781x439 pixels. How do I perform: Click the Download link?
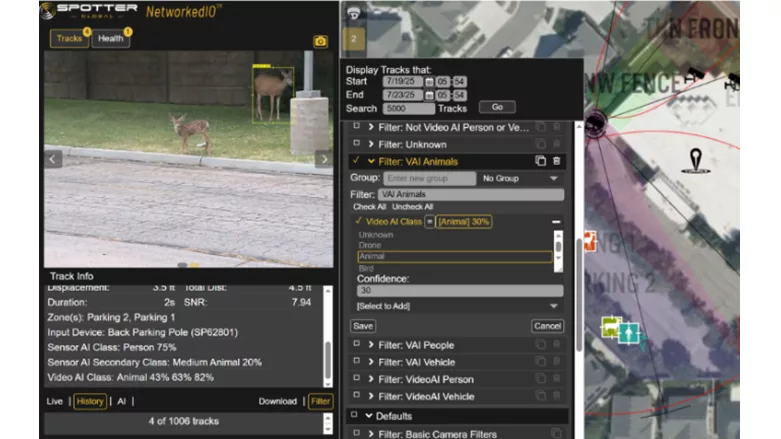[x=277, y=401]
